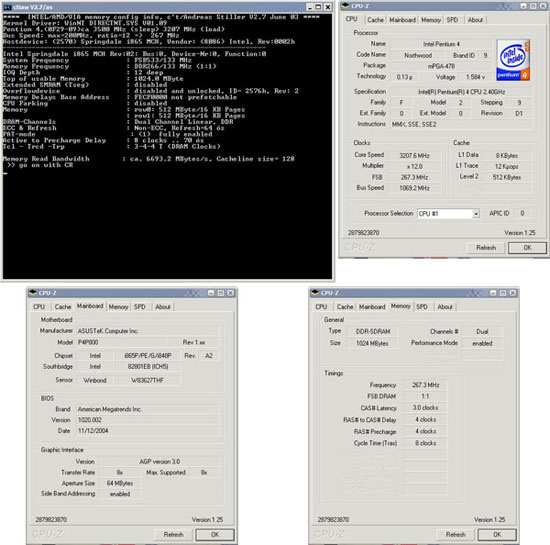Minimize the CPU-Z Memory window
Viewport: 550px width, 545px height.
[x=493, y=293]
